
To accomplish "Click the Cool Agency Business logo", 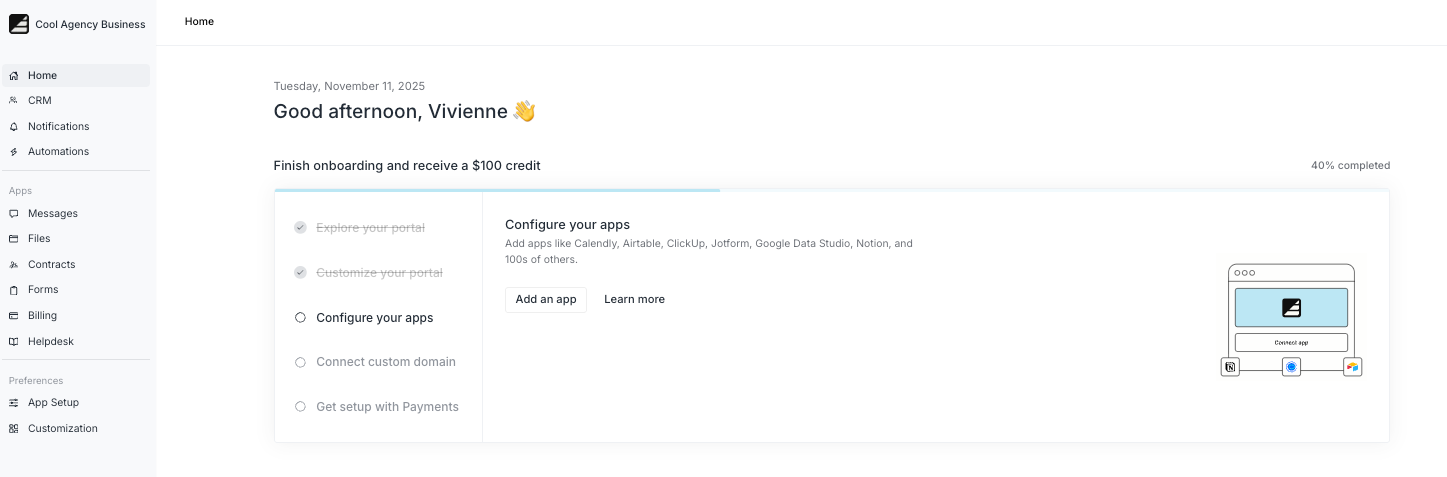I will click(19, 24).
